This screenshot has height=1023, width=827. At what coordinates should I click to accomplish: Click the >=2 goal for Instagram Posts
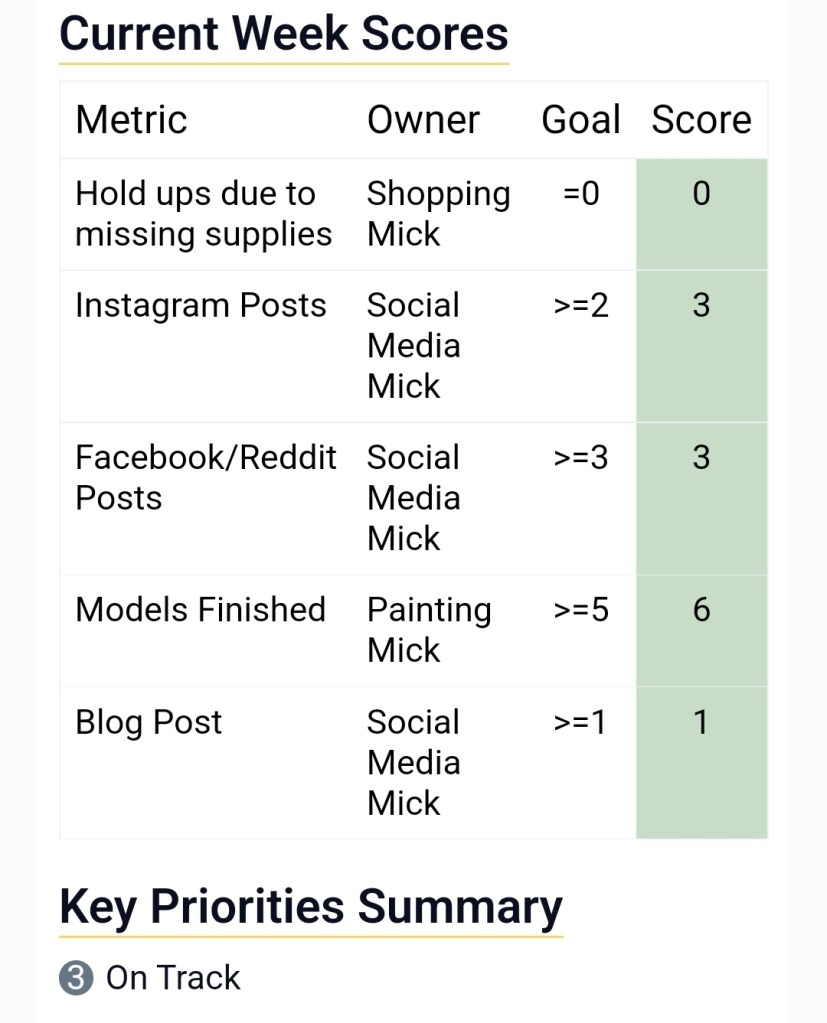pos(580,306)
